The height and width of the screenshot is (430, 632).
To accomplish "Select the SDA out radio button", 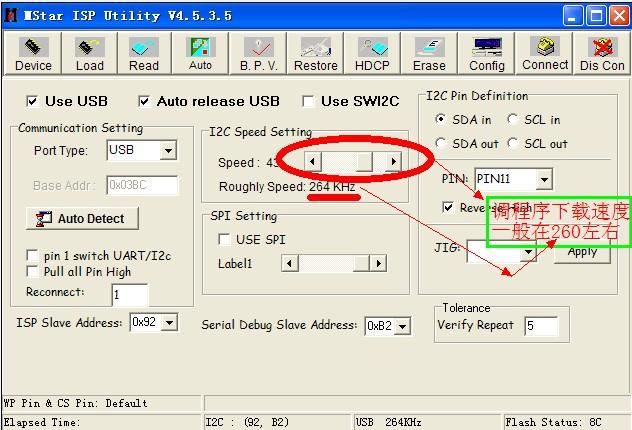I will 441,143.
